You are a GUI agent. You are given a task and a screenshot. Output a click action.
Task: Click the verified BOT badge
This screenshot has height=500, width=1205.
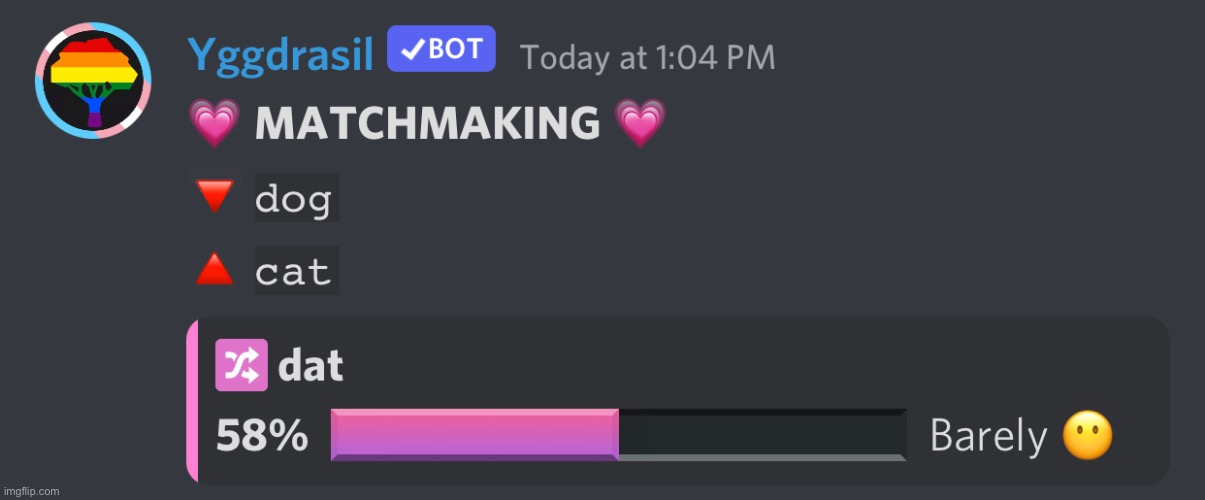(x=441, y=49)
